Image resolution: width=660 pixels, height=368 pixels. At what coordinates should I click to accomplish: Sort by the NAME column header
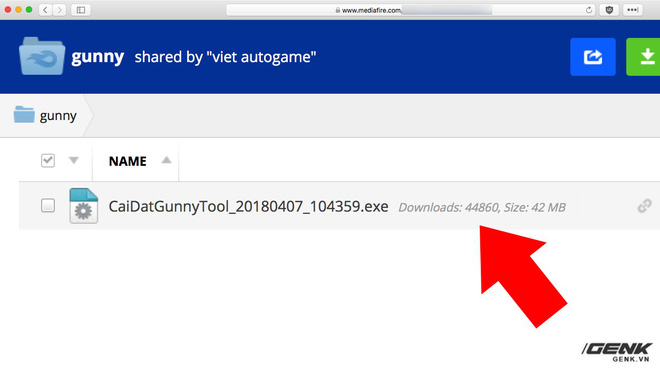[128, 161]
